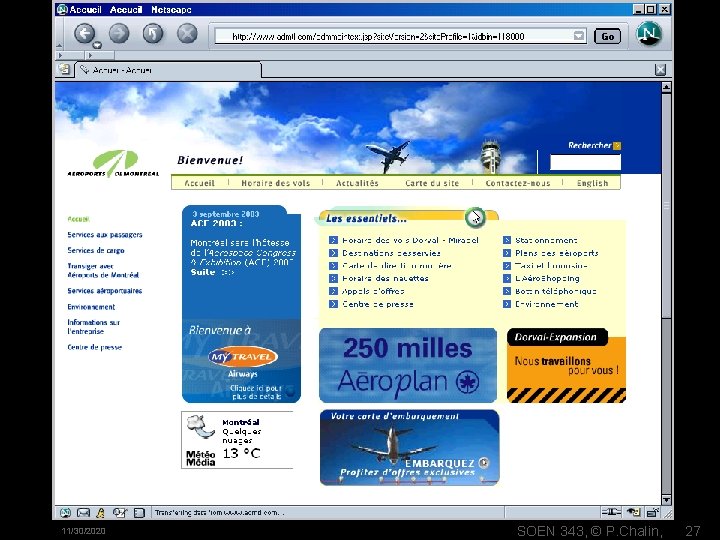720x540 pixels.
Task: Open Carte des directions routières link
Action: point(397,265)
